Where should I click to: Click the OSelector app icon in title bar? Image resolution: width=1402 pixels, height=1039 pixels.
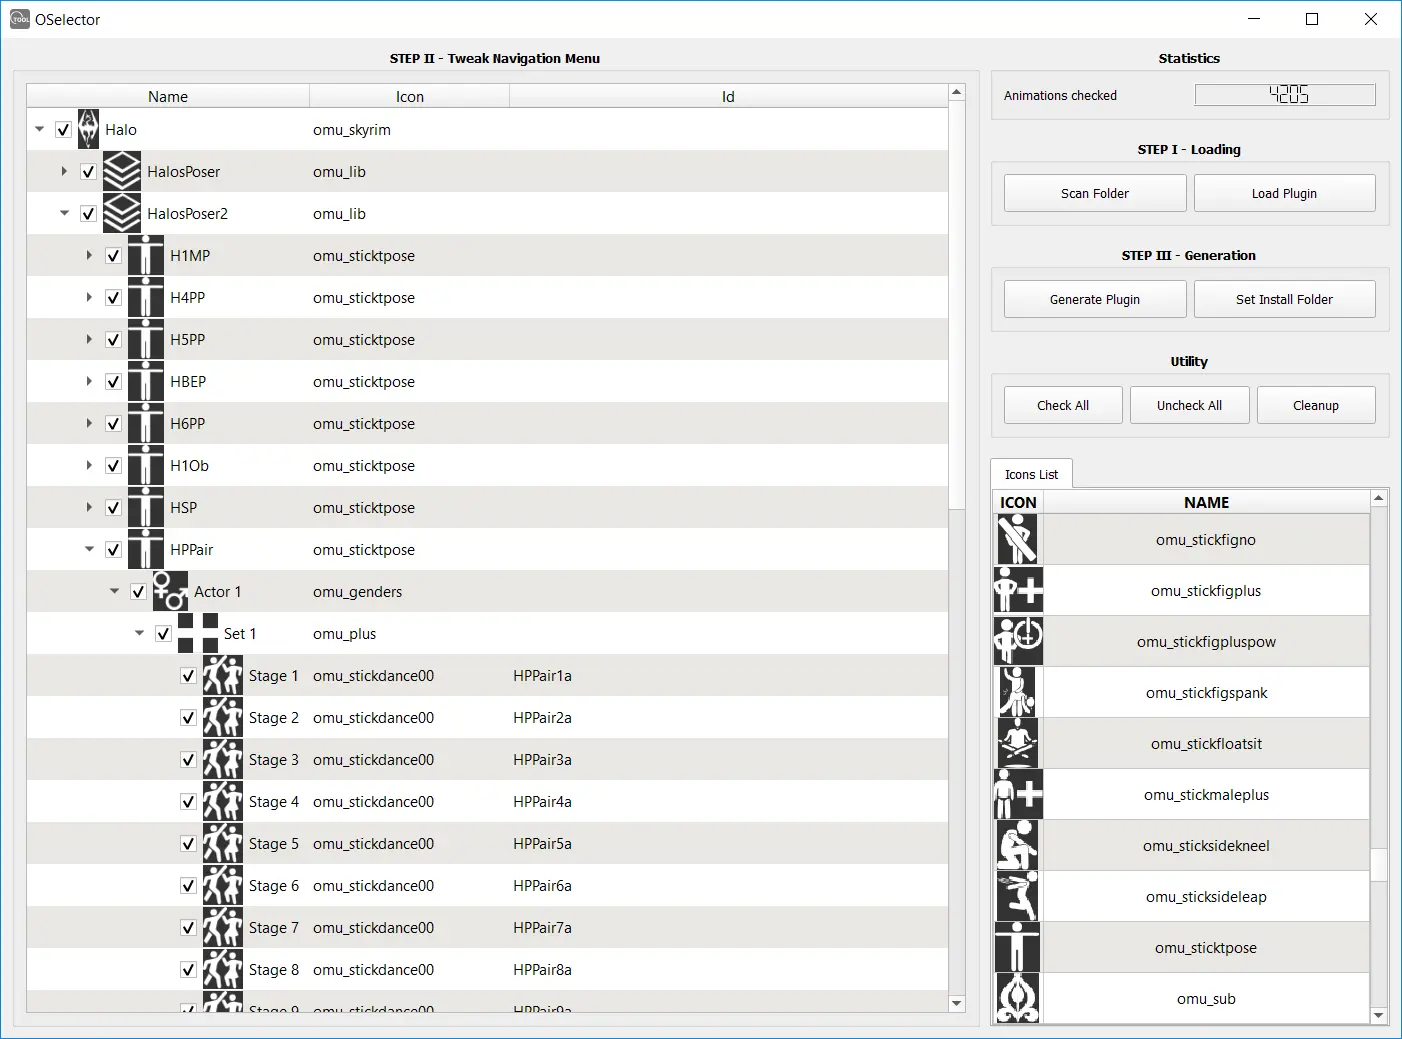point(20,19)
